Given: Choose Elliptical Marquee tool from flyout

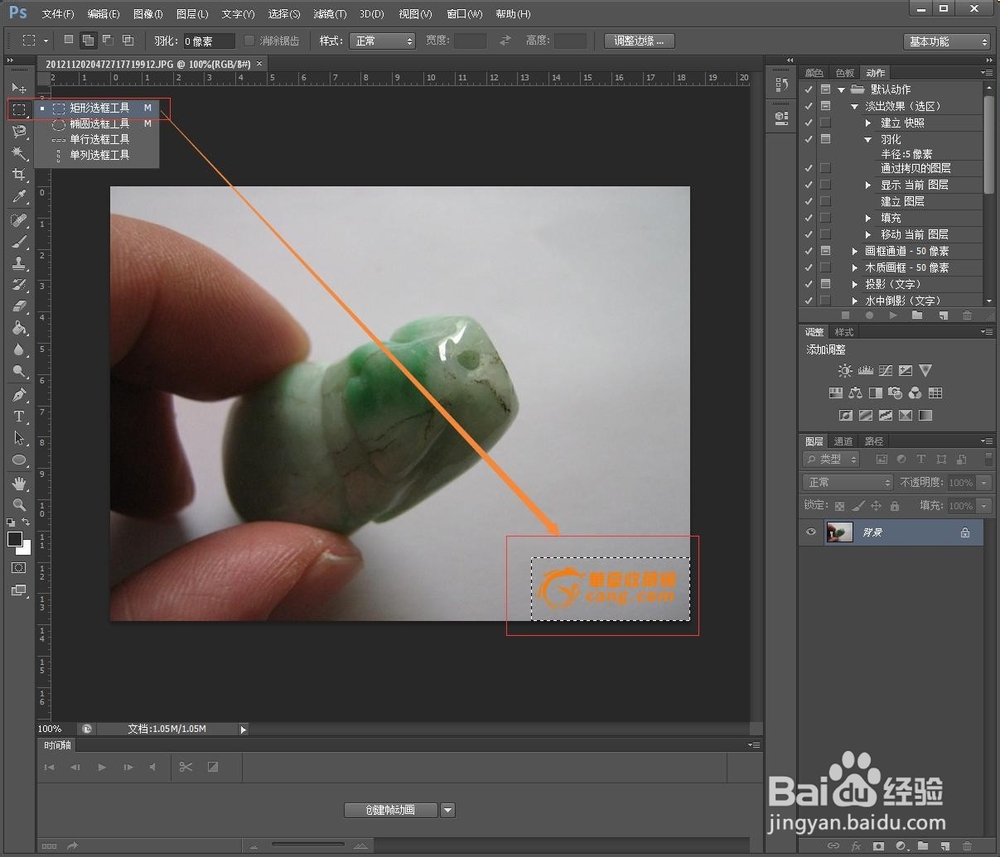Looking at the screenshot, I should (x=97, y=124).
